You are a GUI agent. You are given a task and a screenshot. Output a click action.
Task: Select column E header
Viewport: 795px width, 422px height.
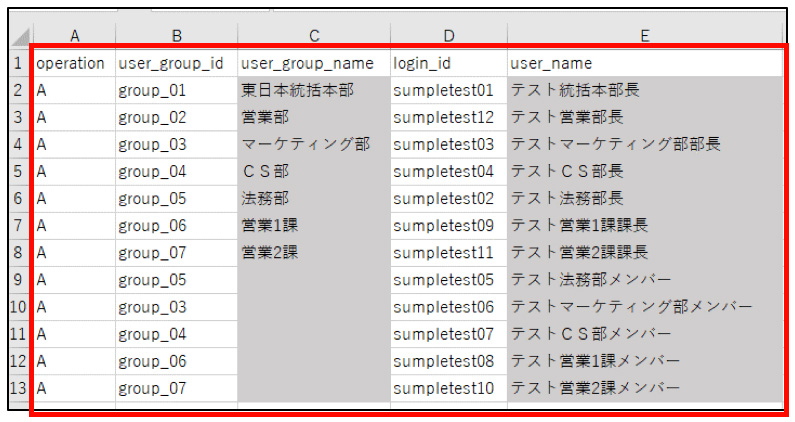pyautogui.click(x=645, y=36)
